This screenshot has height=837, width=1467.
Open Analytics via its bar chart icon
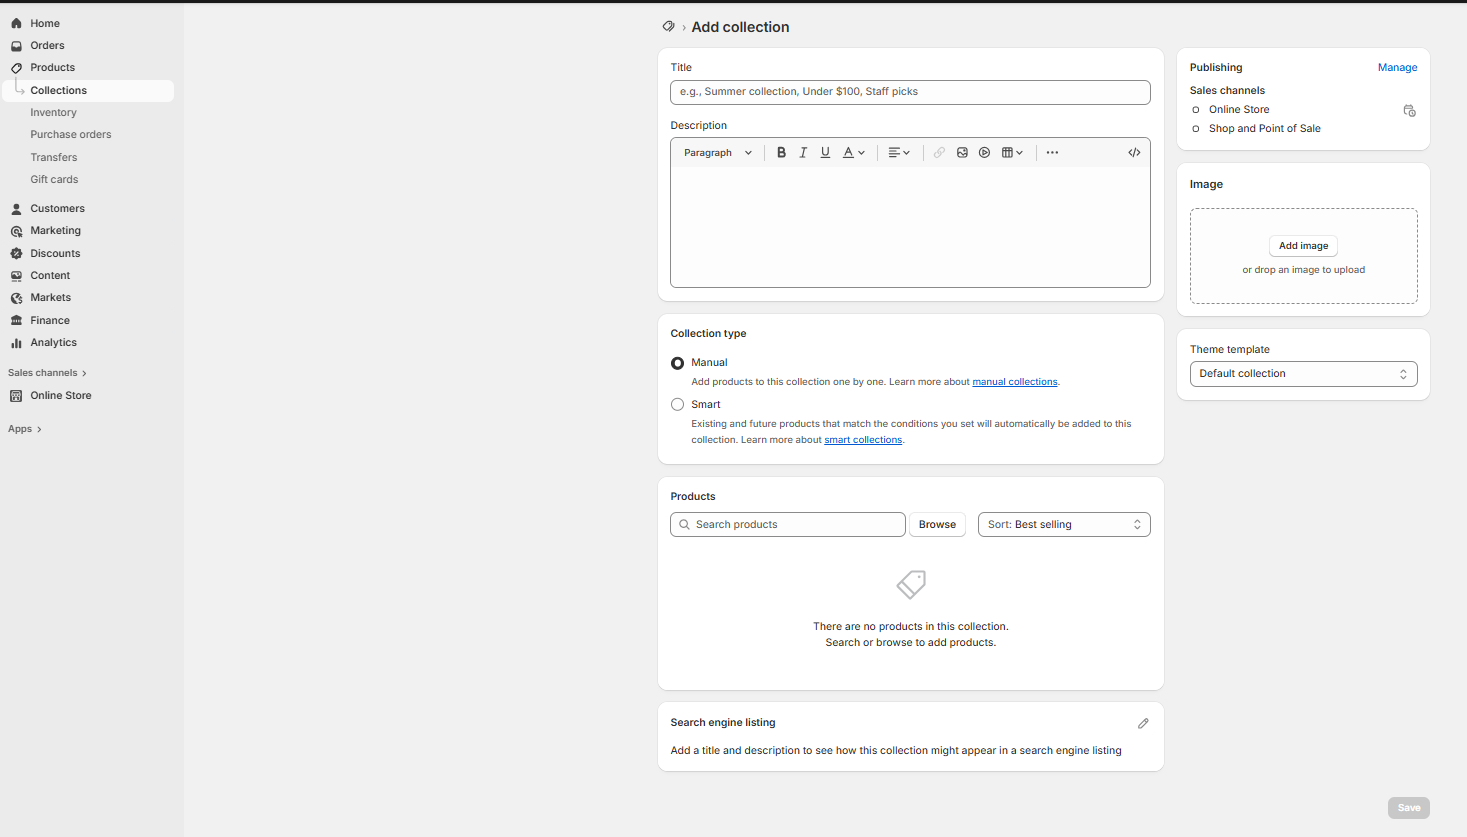coord(16,343)
